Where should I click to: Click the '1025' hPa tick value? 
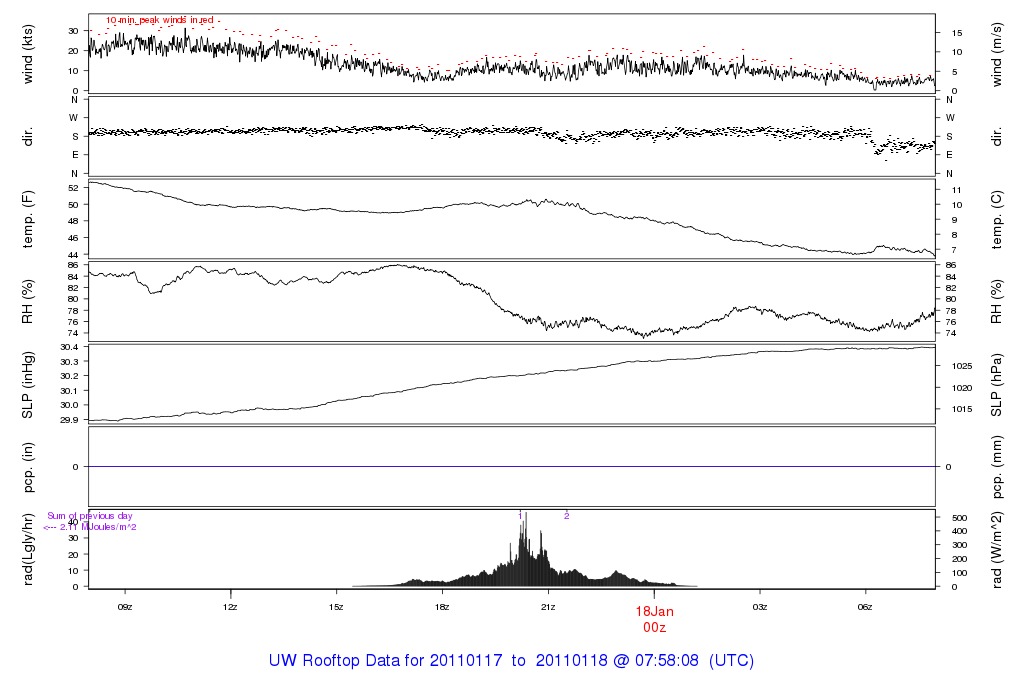pyautogui.click(x=961, y=366)
